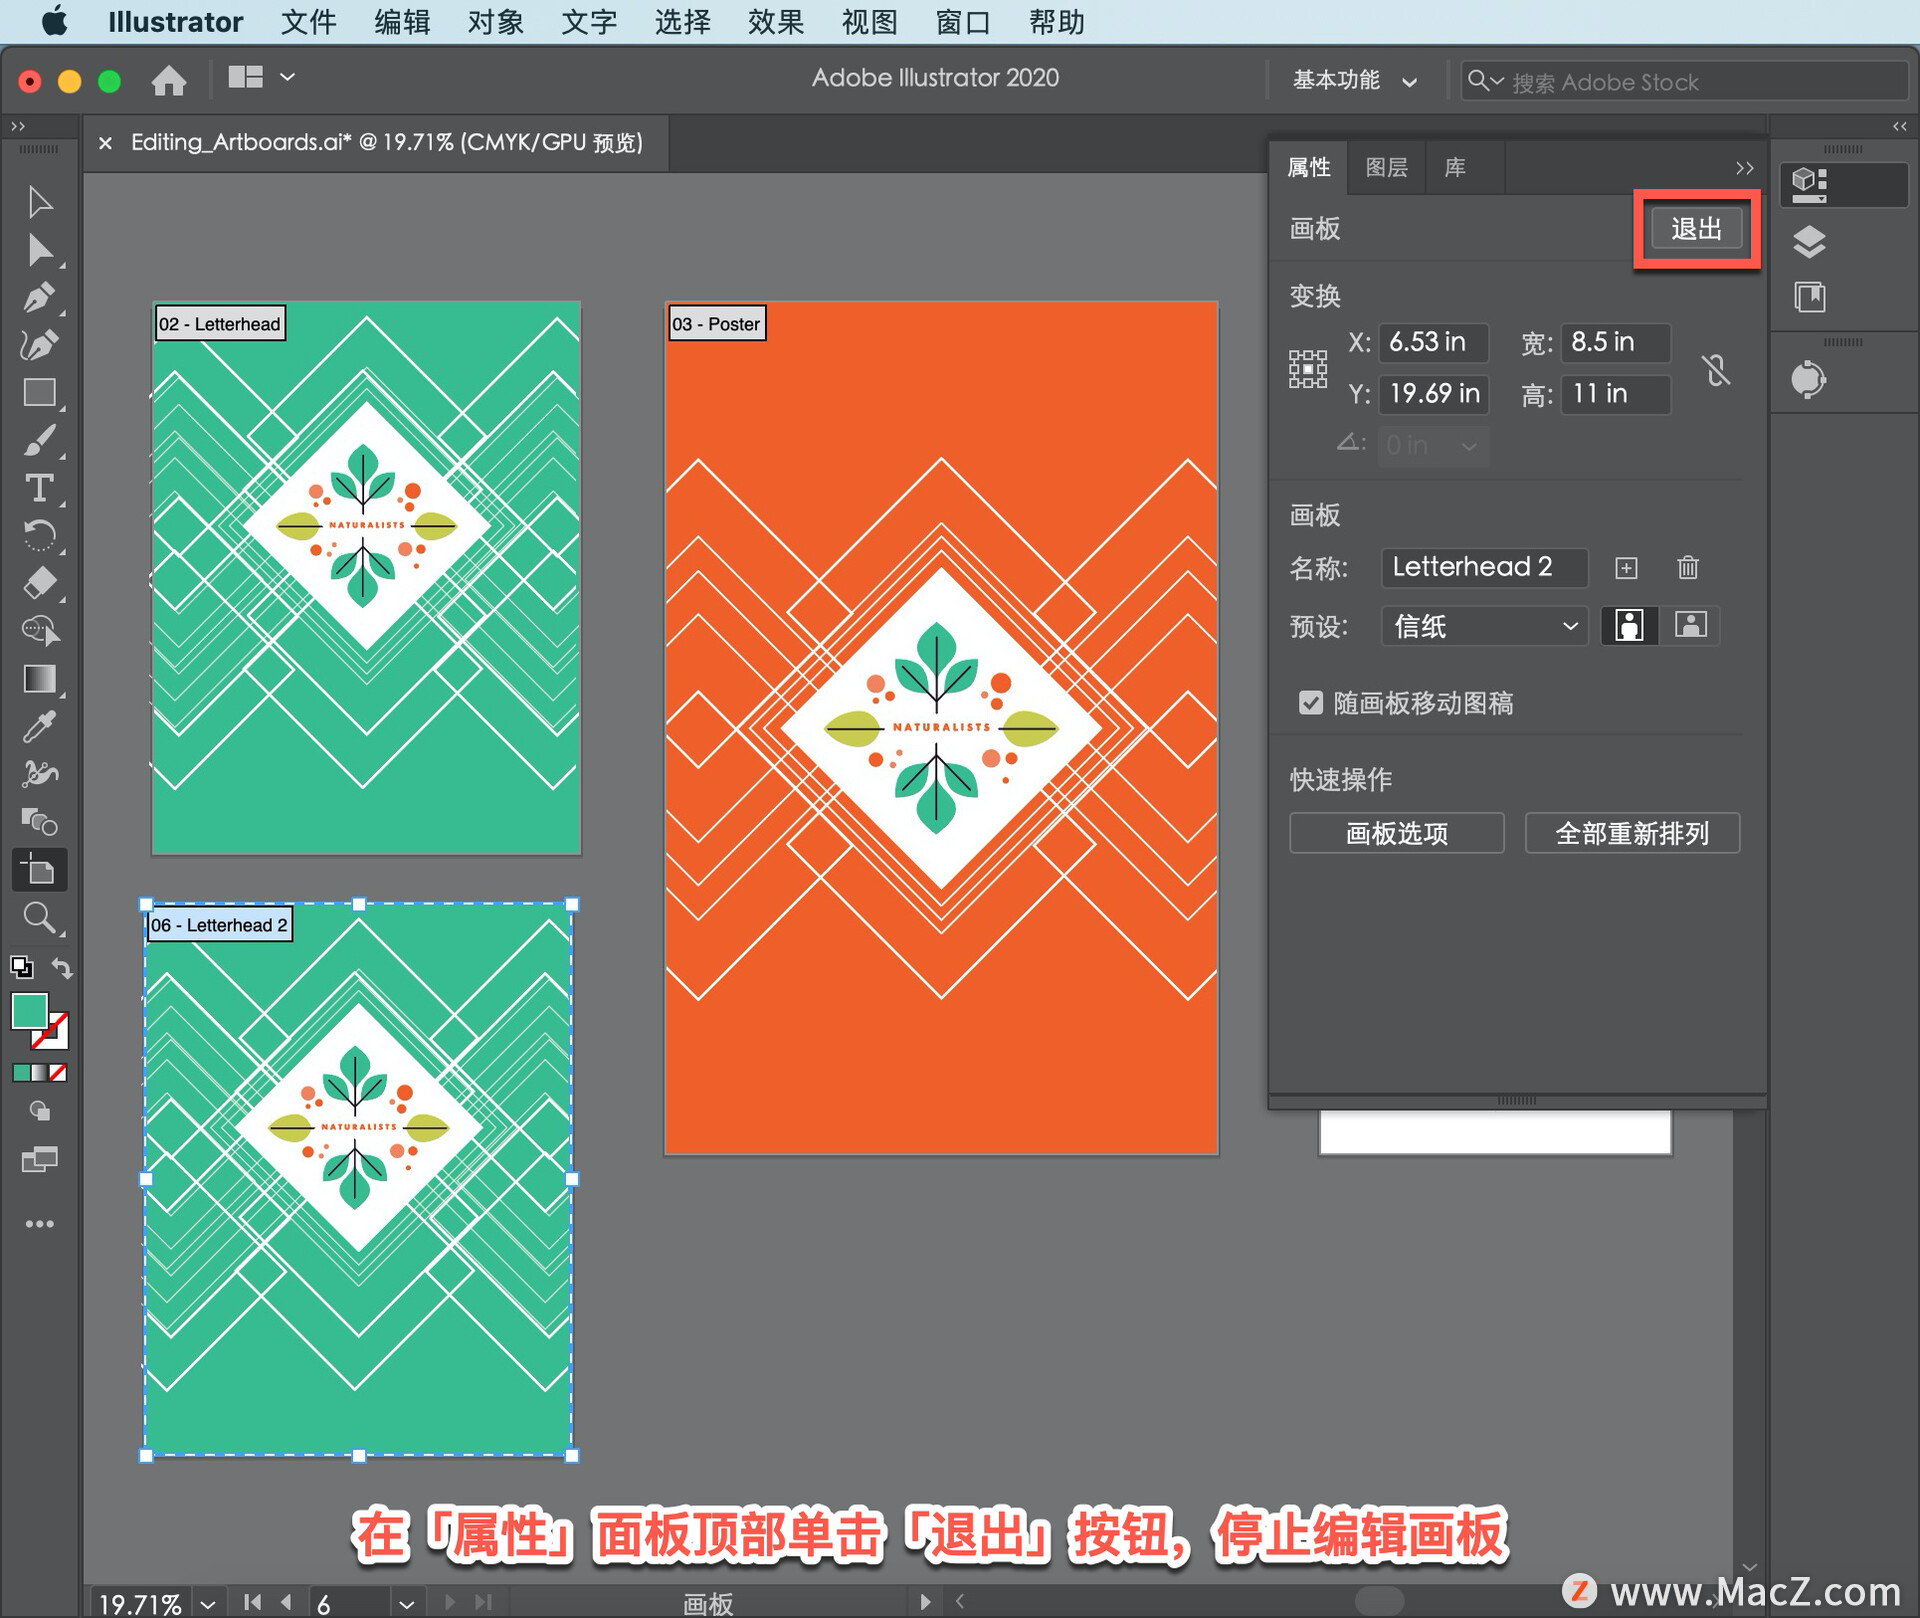The image size is (1920, 1618).
Task: Uncheck 随画板移动图稿 checkbox
Action: pyautogui.click(x=1310, y=703)
